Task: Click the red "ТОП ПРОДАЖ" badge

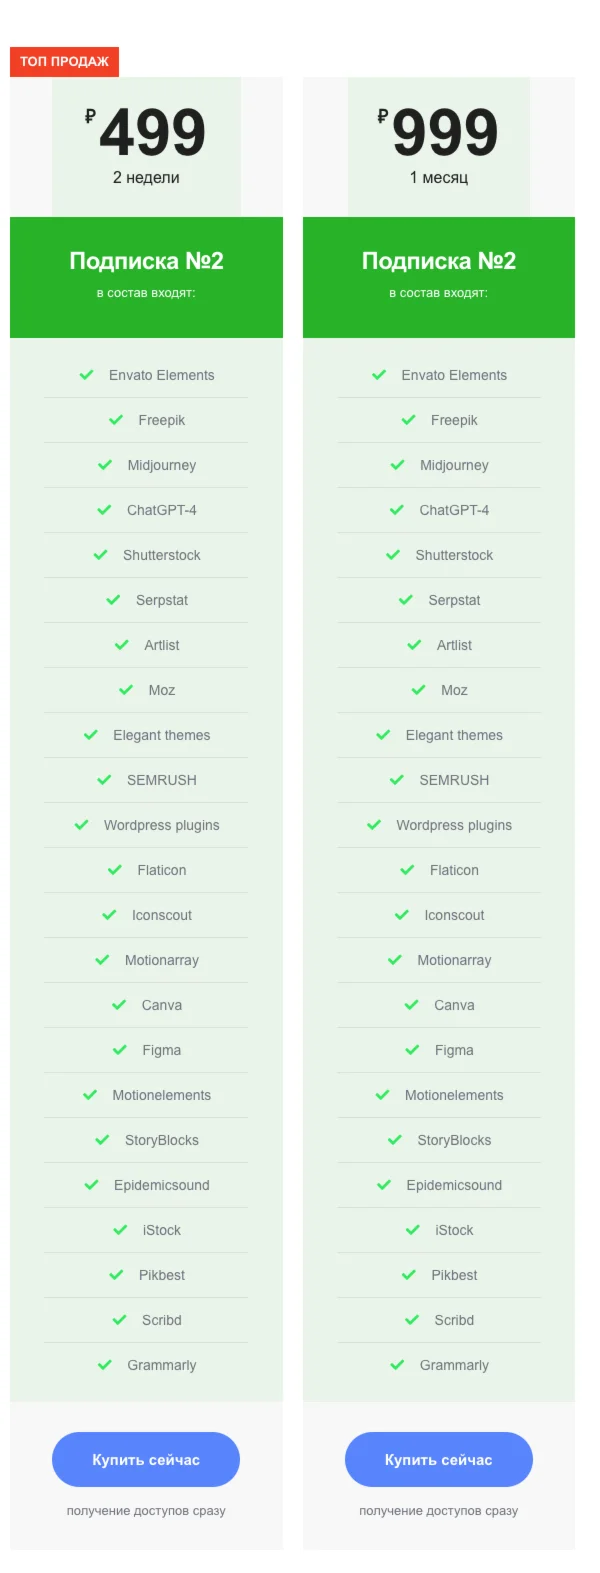Action: point(64,61)
